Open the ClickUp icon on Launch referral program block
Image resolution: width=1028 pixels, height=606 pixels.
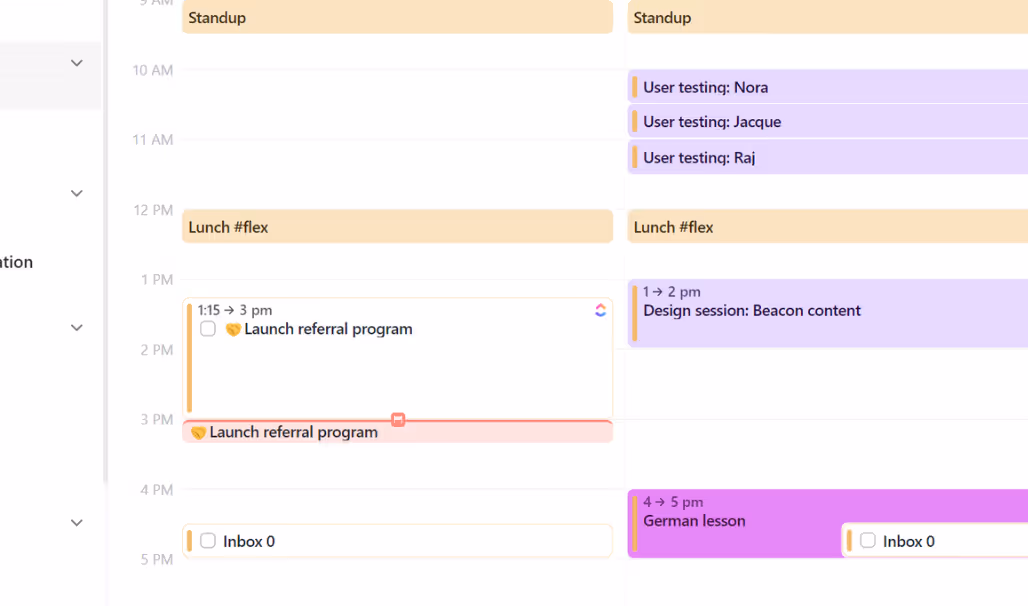pyautogui.click(x=600, y=310)
